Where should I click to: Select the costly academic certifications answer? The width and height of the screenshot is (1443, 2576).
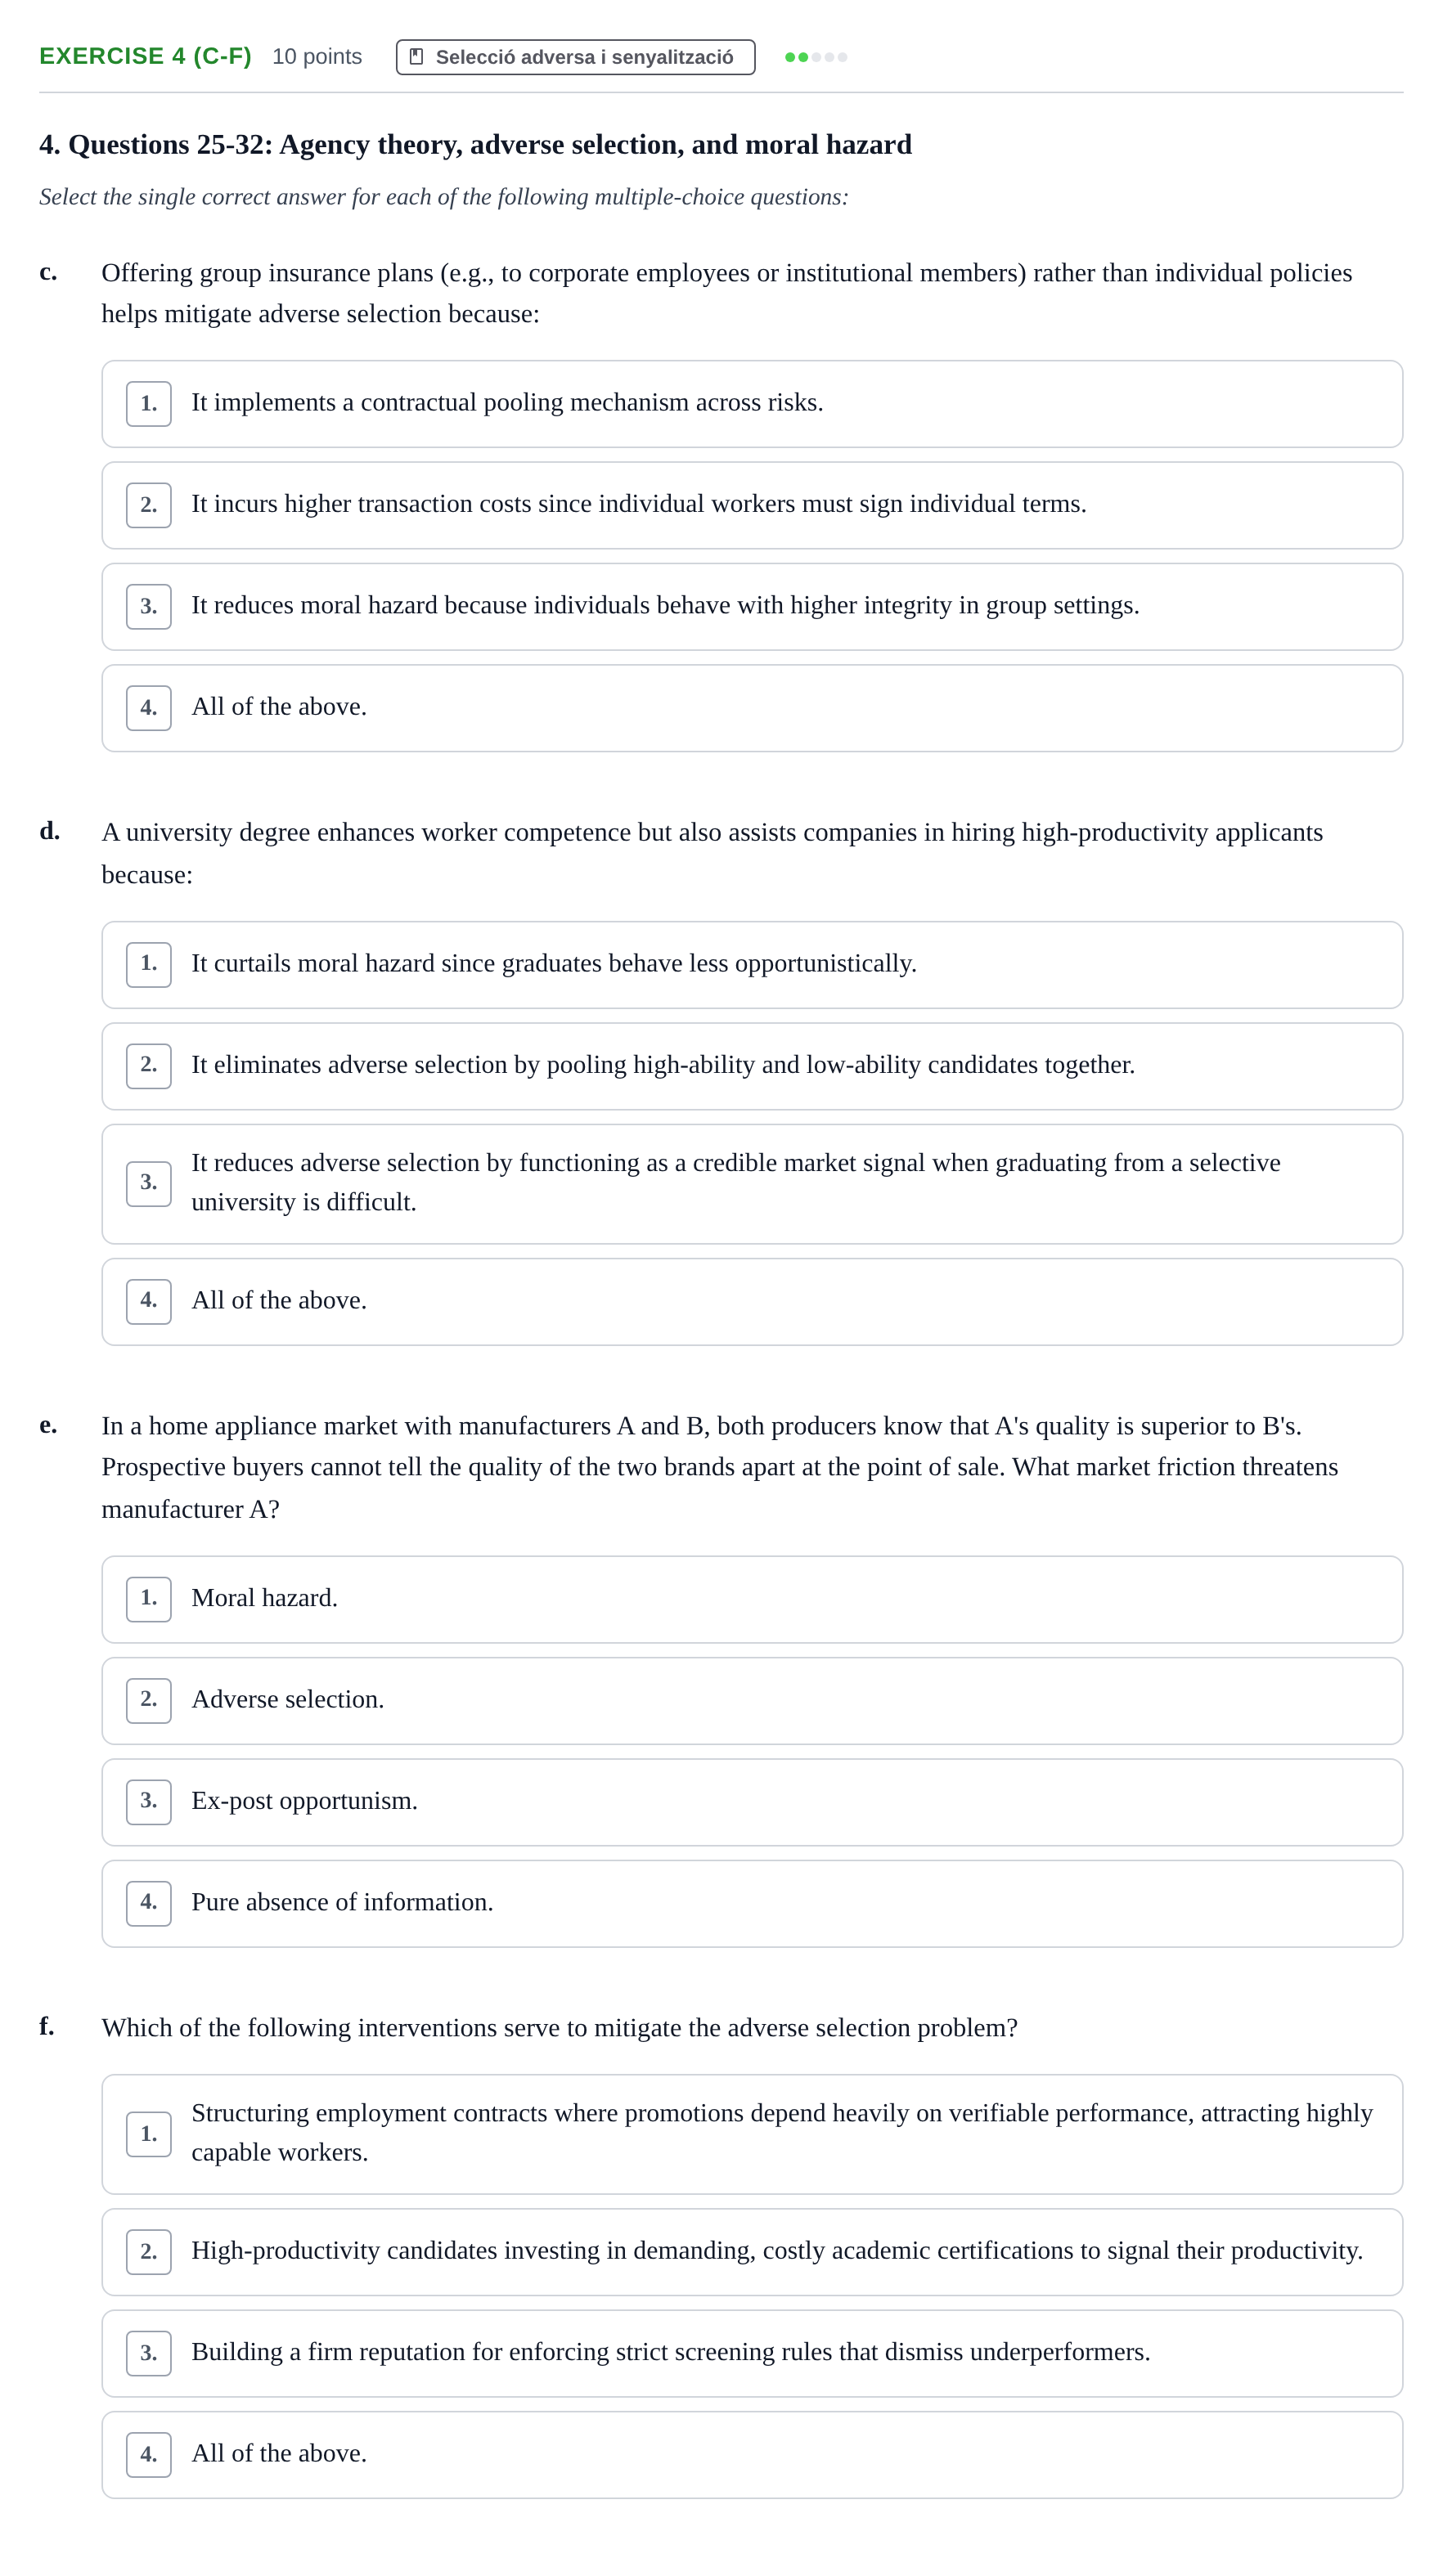(x=752, y=2252)
